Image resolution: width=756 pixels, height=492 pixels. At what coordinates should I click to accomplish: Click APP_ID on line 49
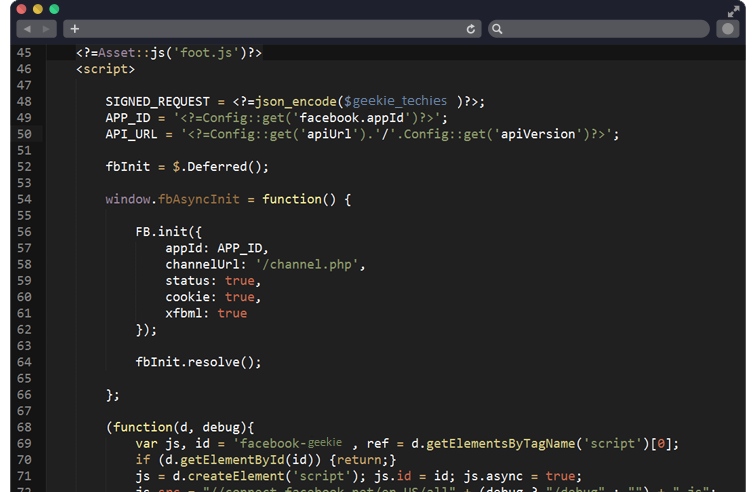click(x=128, y=118)
